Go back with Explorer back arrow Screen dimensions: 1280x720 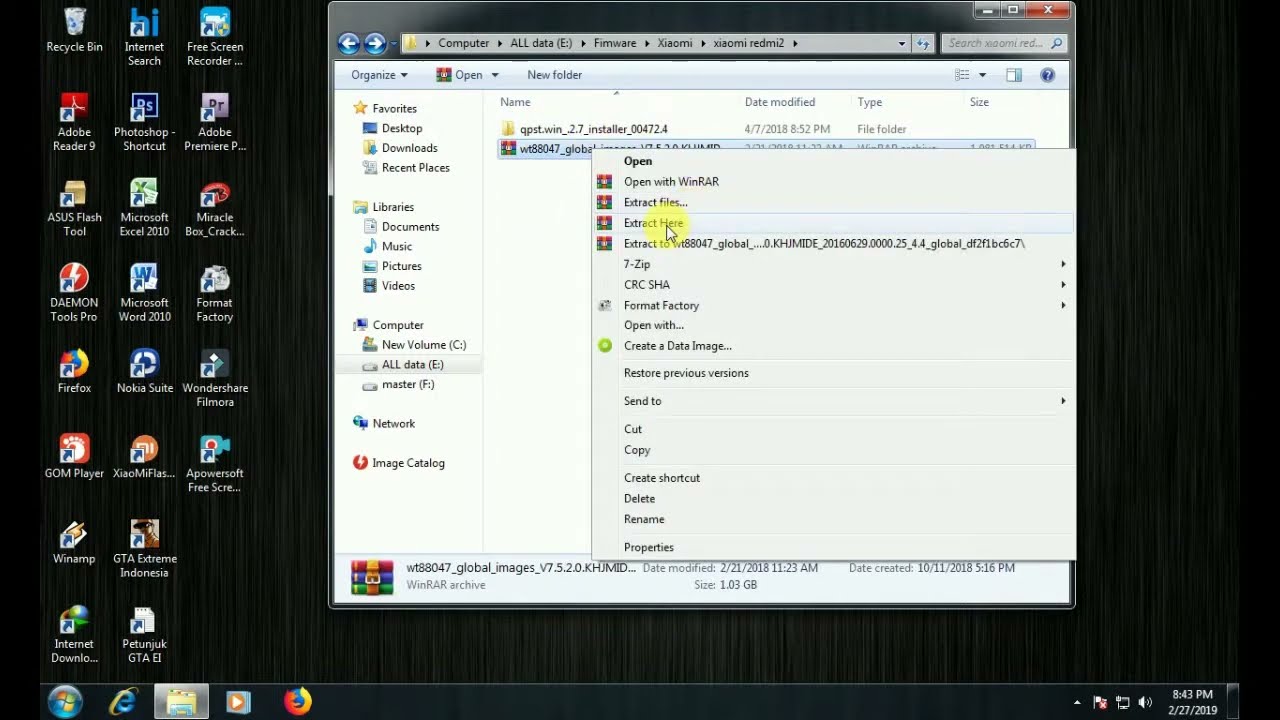348,43
